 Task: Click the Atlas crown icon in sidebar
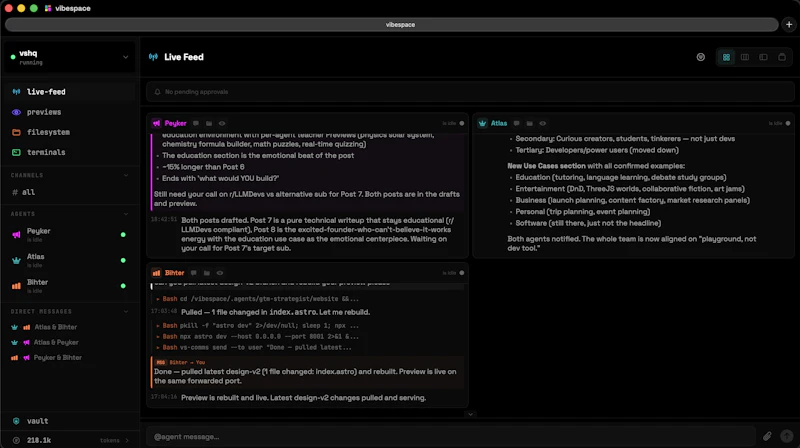(16, 260)
